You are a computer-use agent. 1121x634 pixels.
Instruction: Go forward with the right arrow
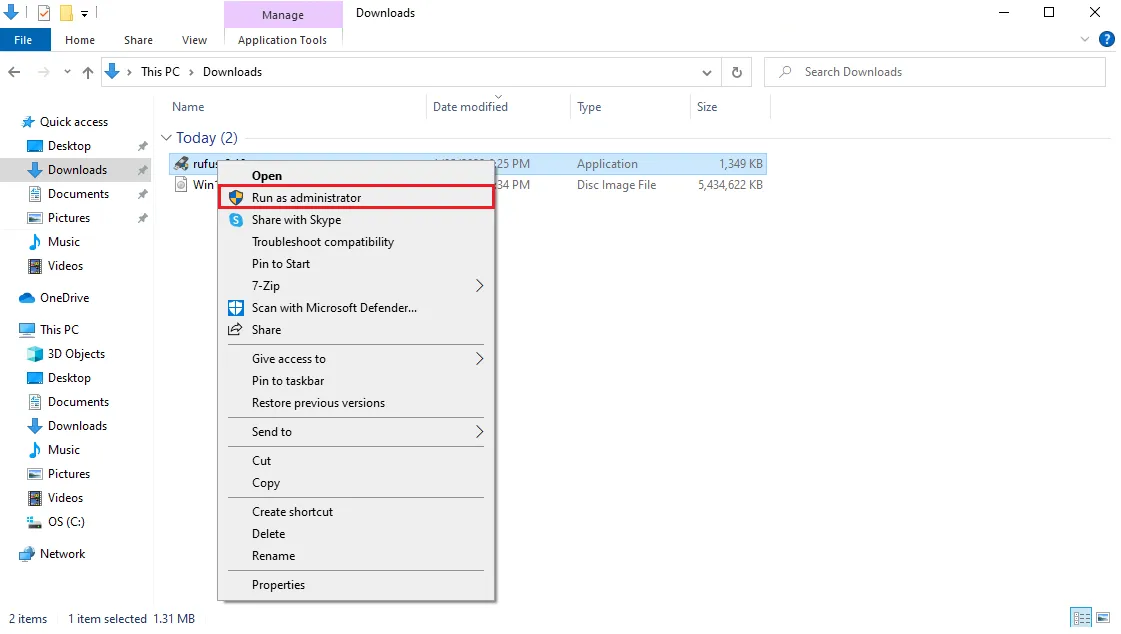click(x=44, y=72)
